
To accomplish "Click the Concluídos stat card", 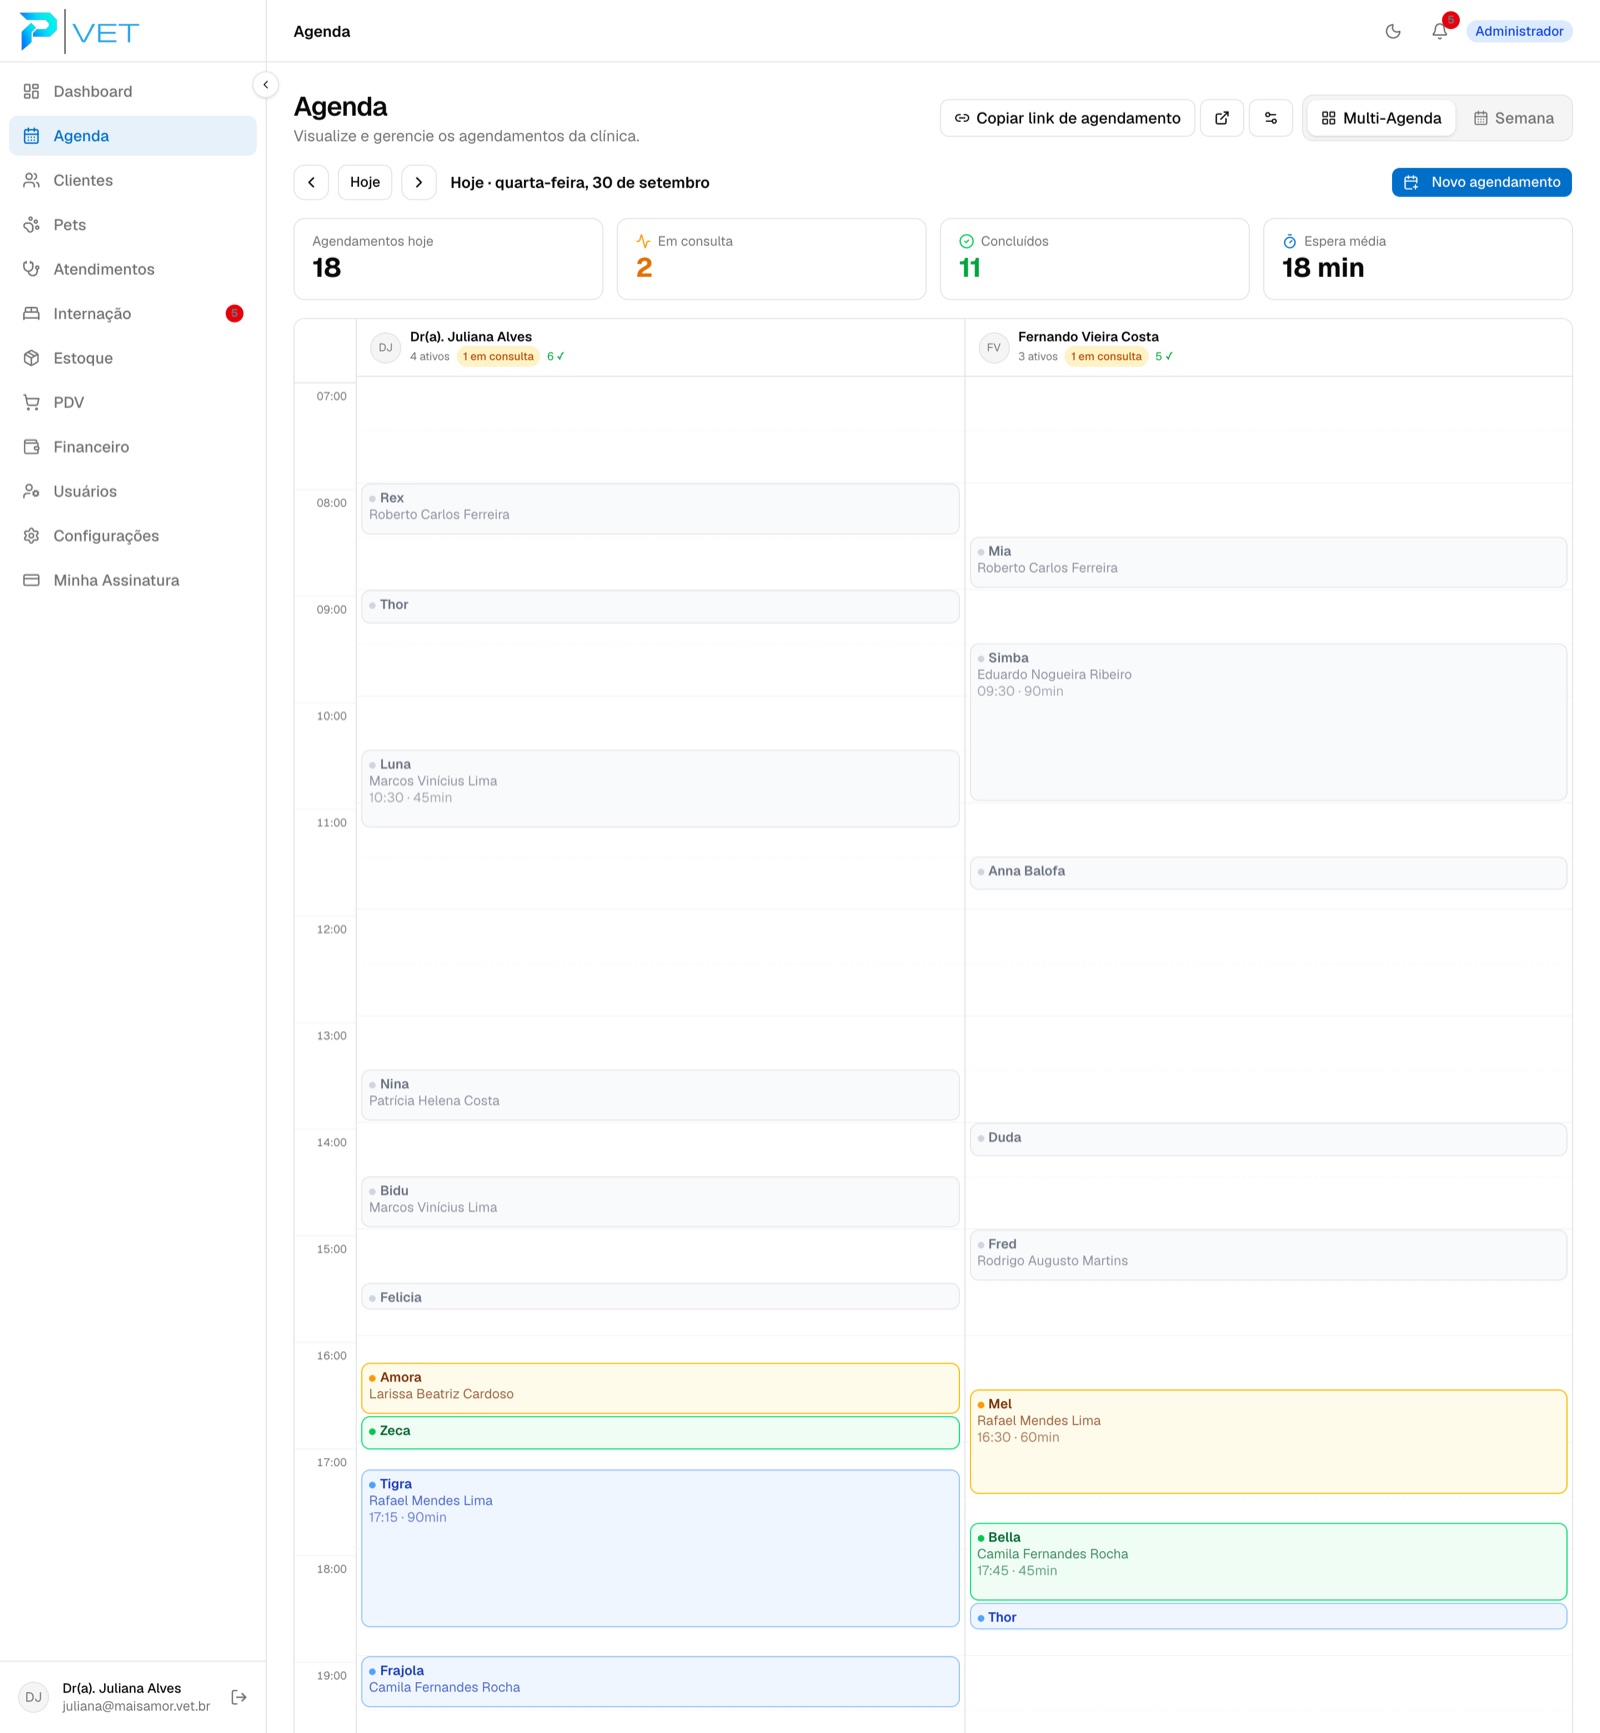I will (1094, 259).
